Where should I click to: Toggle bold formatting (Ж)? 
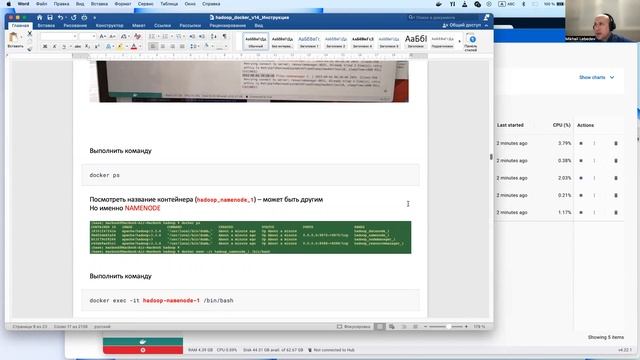tap(45, 47)
